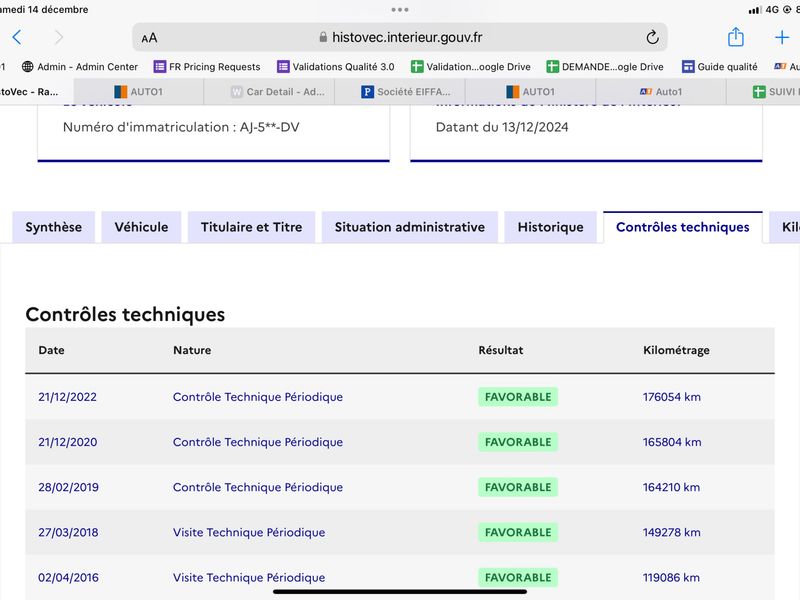The image size is (800, 600).
Task: Click the FAVORABLE badge for 28/02/2019
Action: [518, 487]
